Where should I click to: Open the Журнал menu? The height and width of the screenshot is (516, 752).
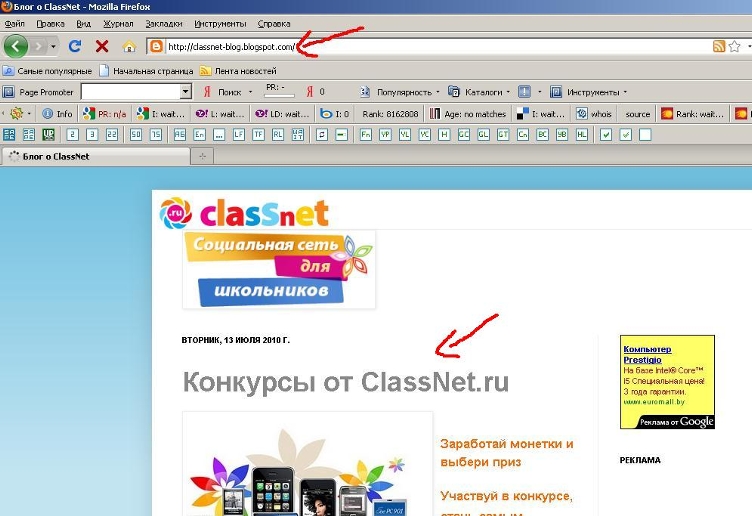pos(118,23)
